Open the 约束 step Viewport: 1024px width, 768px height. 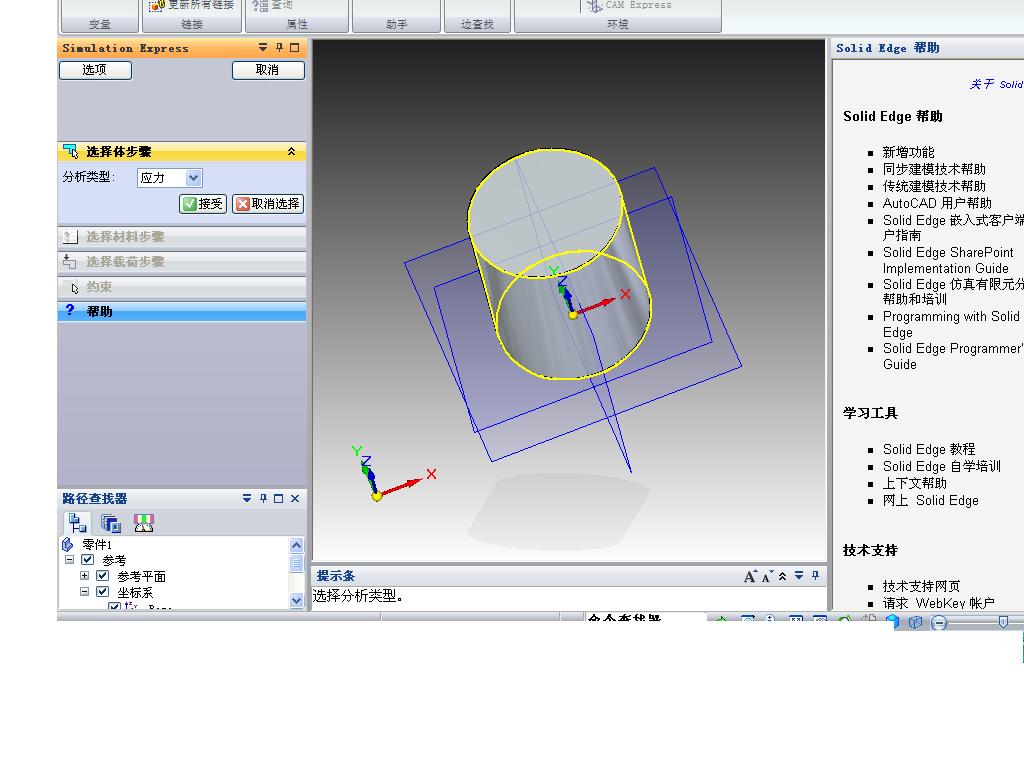[182, 286]
